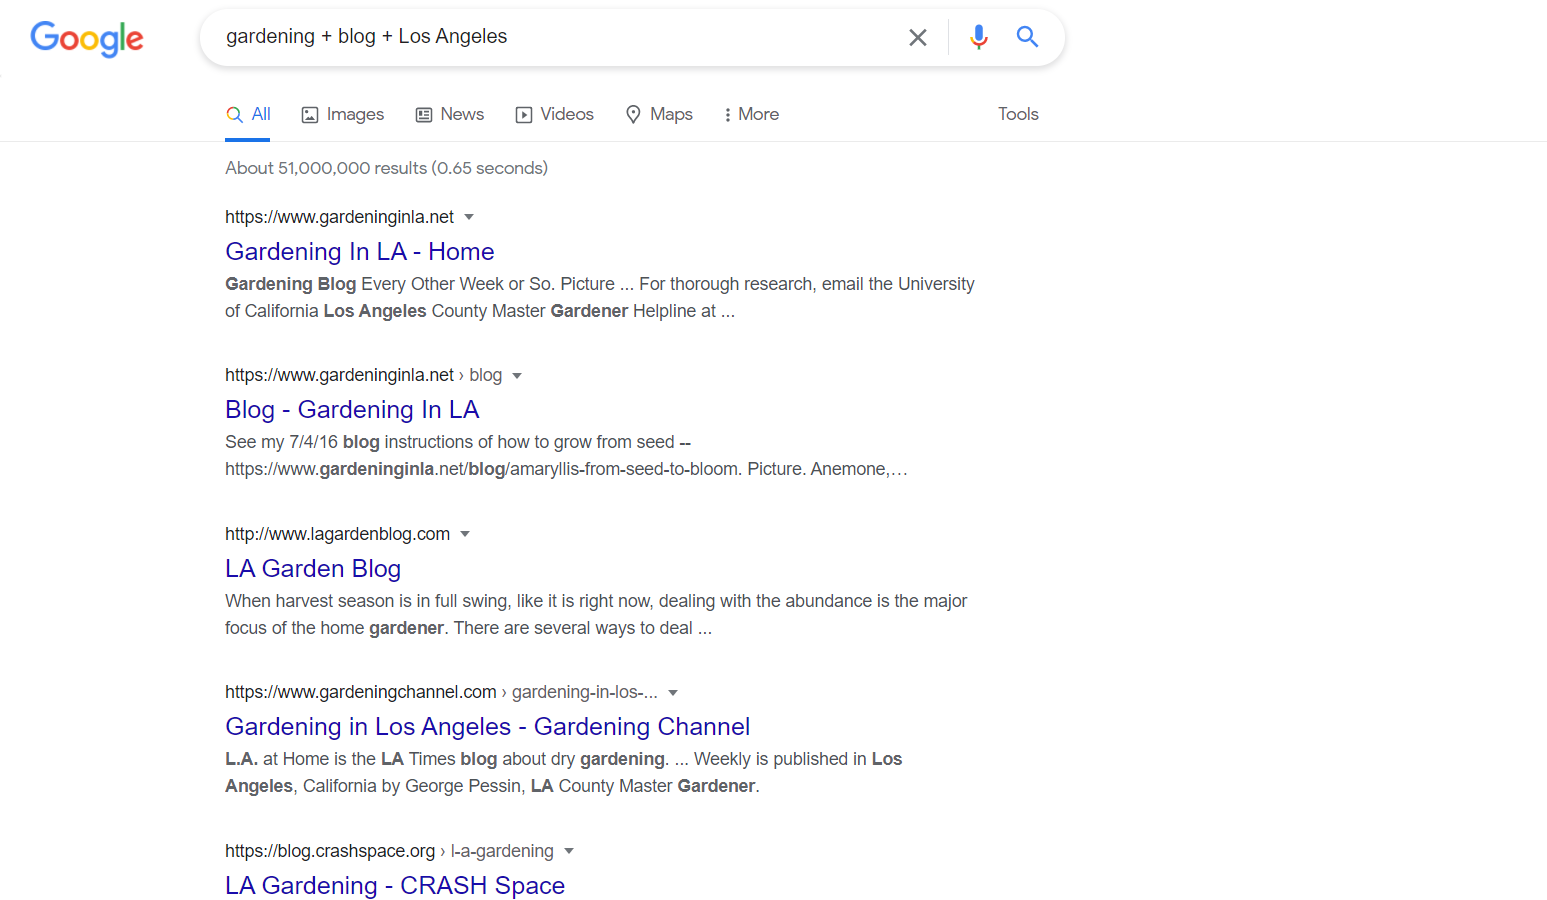Image resolution: width=1547 pixels, height=900 pixels.
Task: Switch to the Images tab
Action: pos(343,114)
